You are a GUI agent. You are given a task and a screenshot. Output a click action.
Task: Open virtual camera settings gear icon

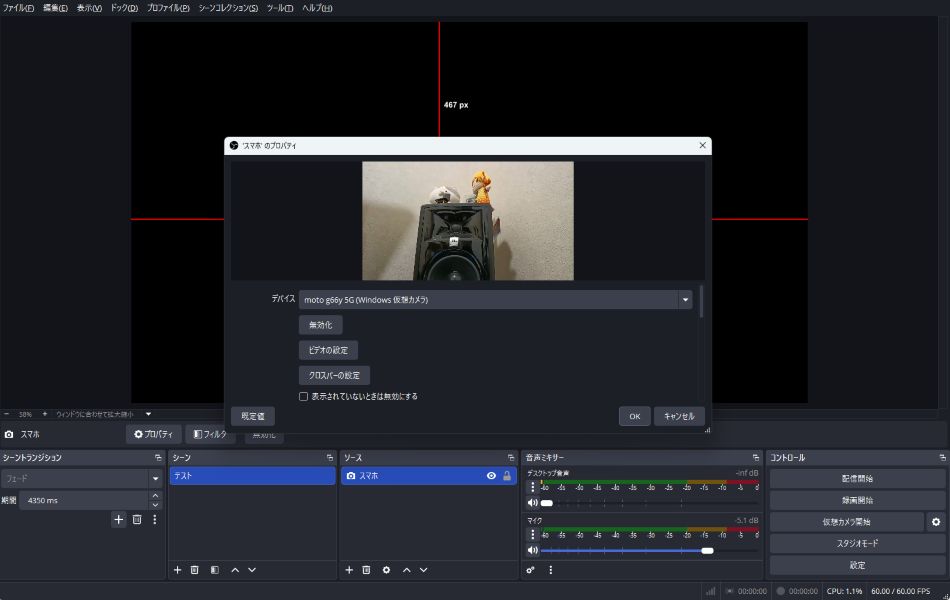coord(936,522)
